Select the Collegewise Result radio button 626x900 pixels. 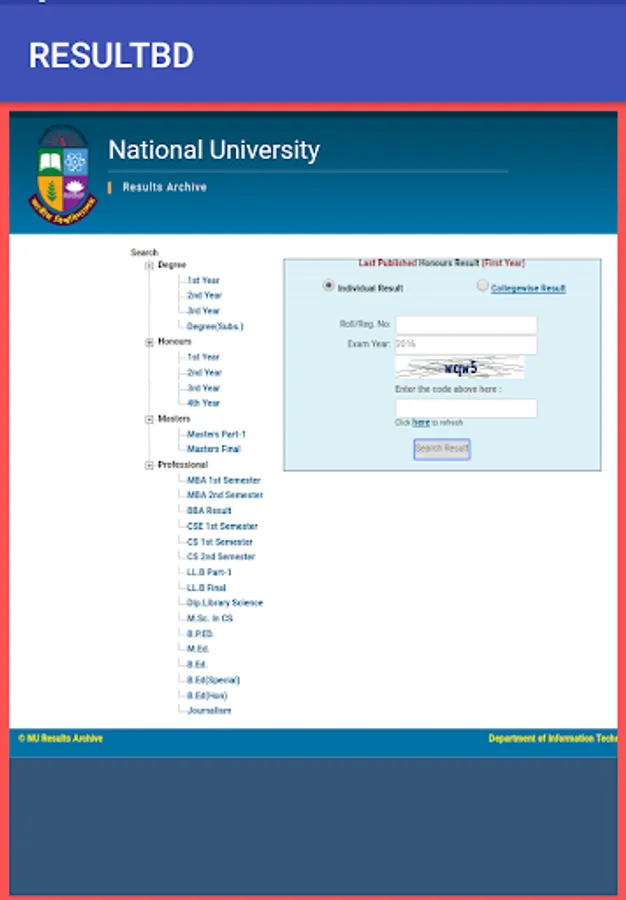[483, 285]
